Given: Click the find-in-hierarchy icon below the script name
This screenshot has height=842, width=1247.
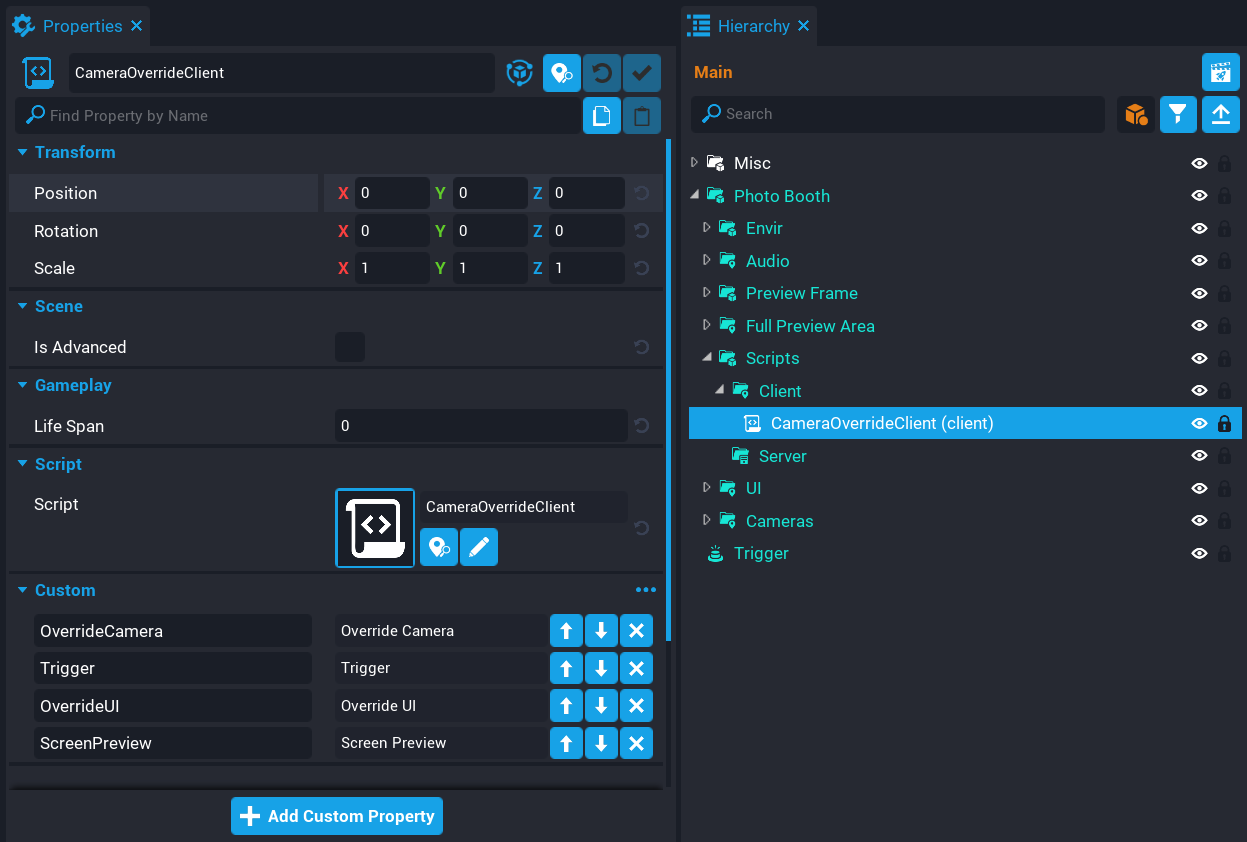Looking at the screenshot, I should 438,547.
